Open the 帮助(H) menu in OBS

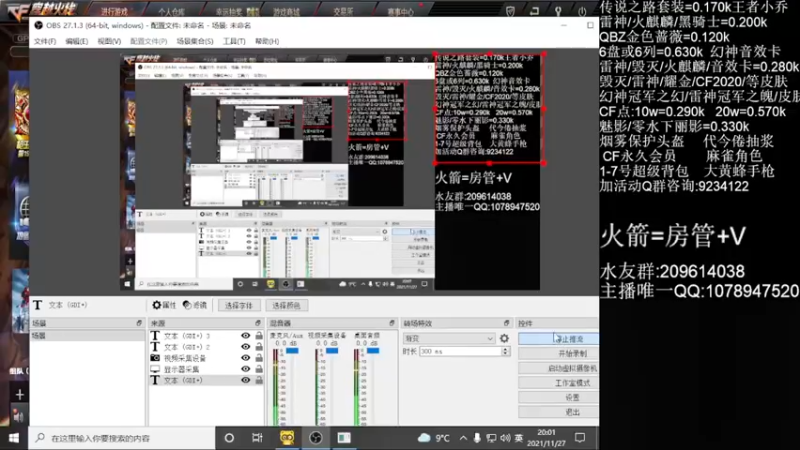pyautogui.click(x=267, y=41)
